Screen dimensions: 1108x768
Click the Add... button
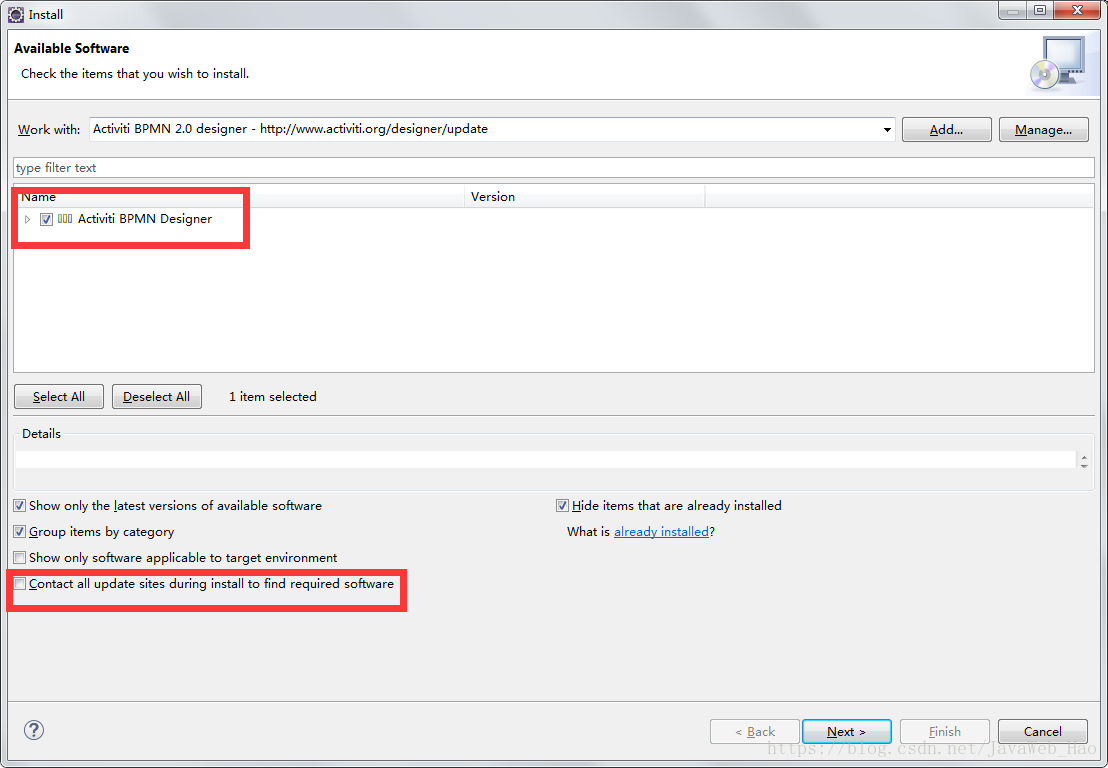tap(946, 129)
